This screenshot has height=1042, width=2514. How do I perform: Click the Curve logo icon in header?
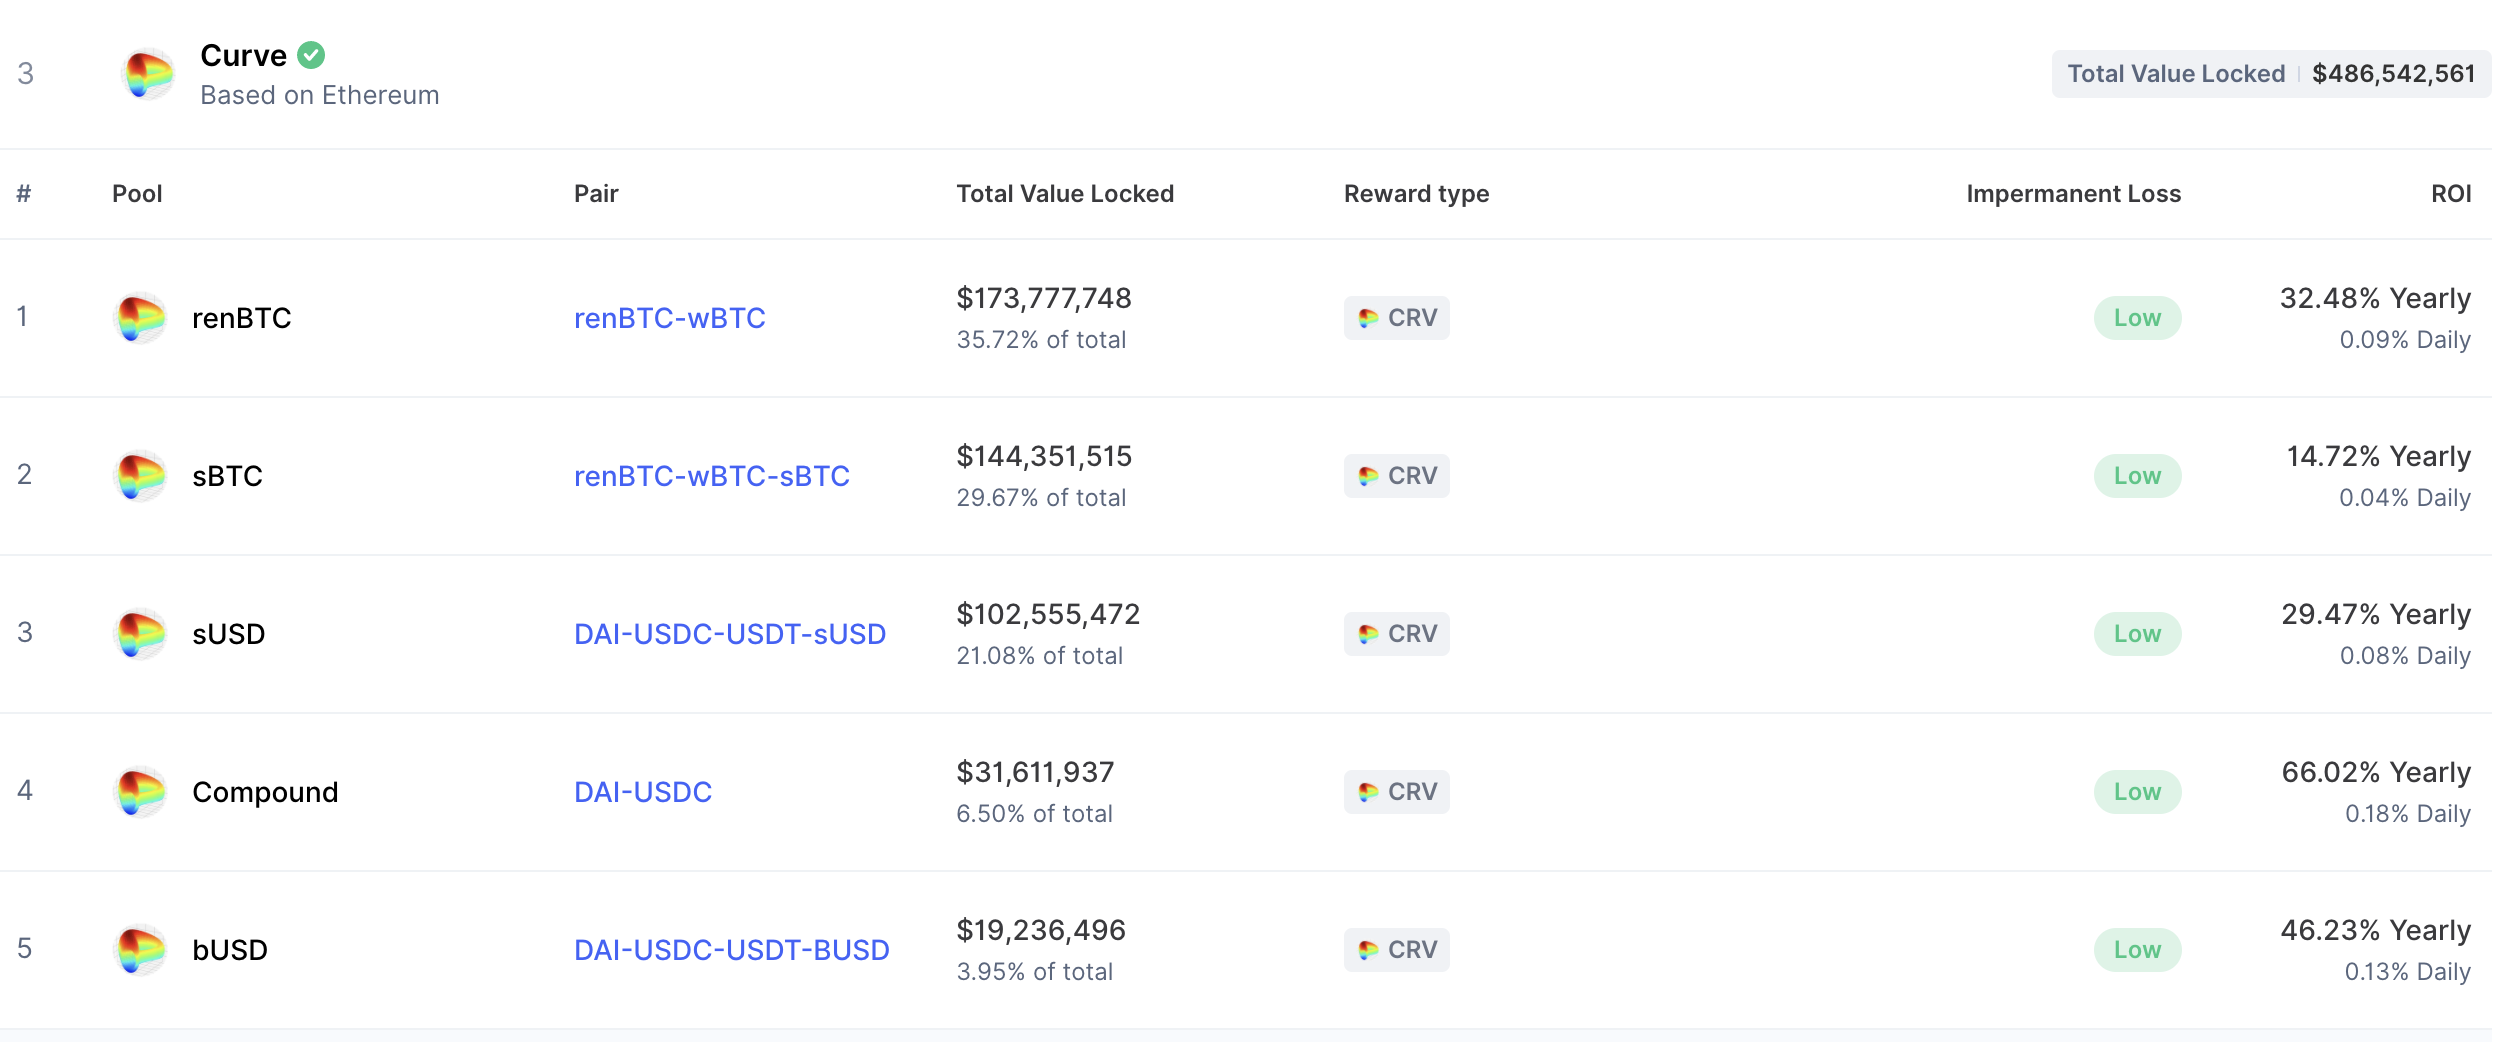147,74
